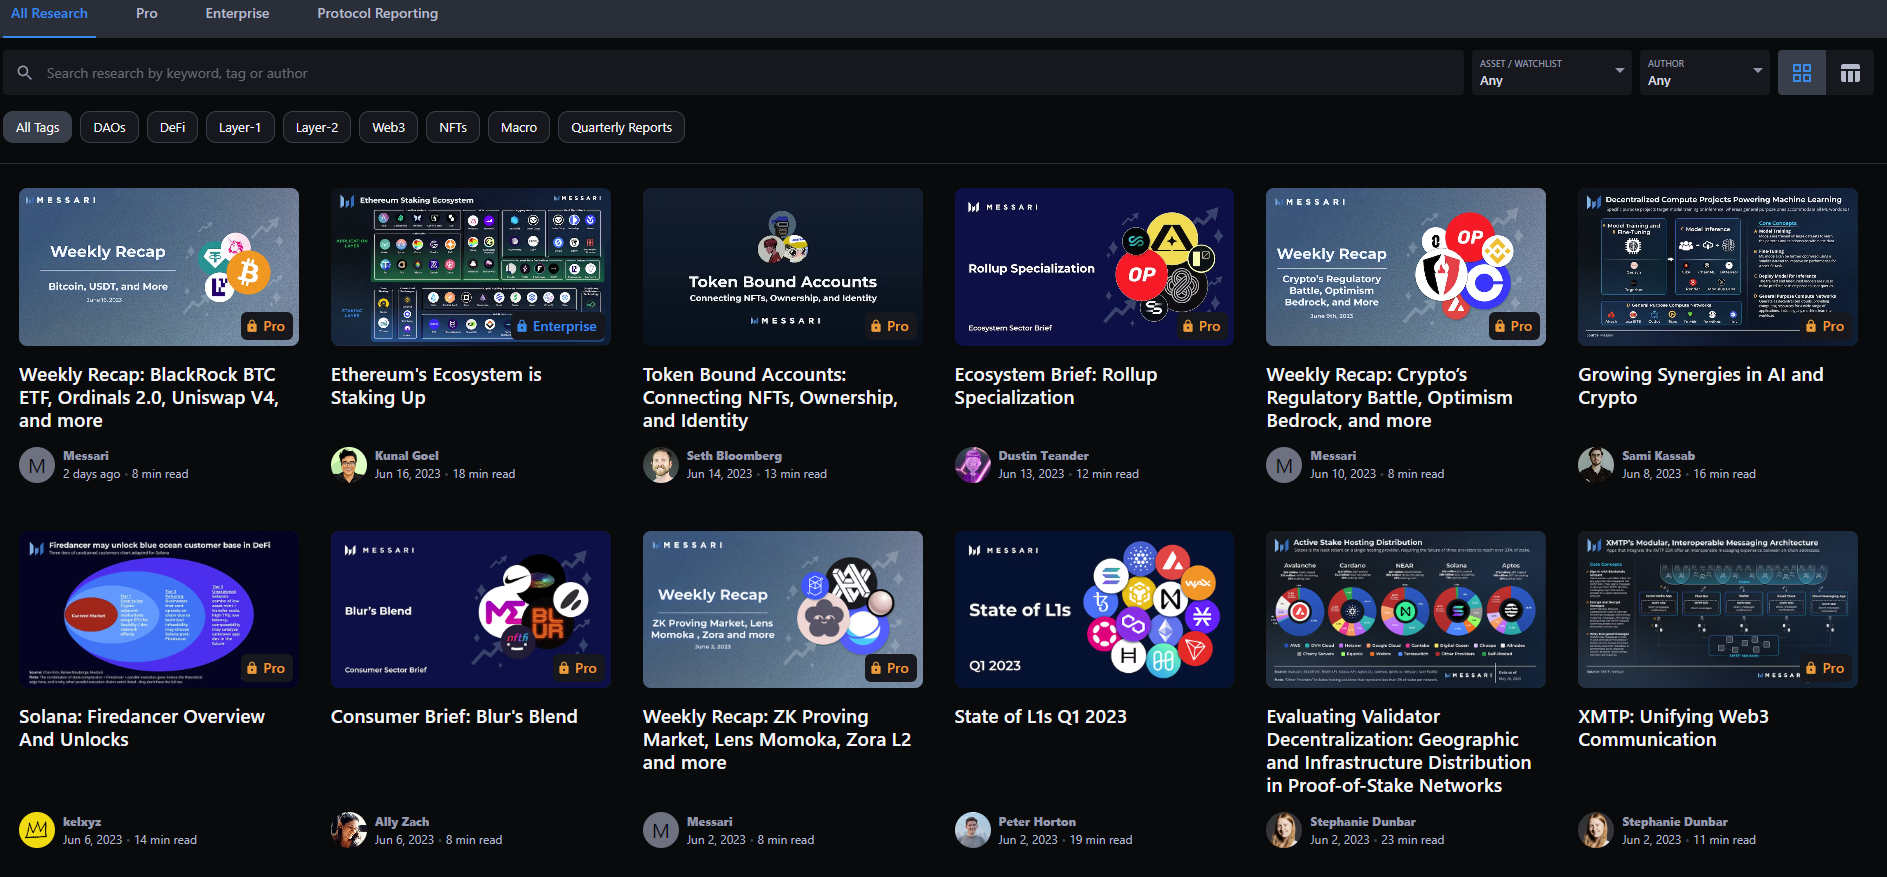
Task: Click Messari avatar dated Jun 10, 2023
Action: coord(1284,465)
